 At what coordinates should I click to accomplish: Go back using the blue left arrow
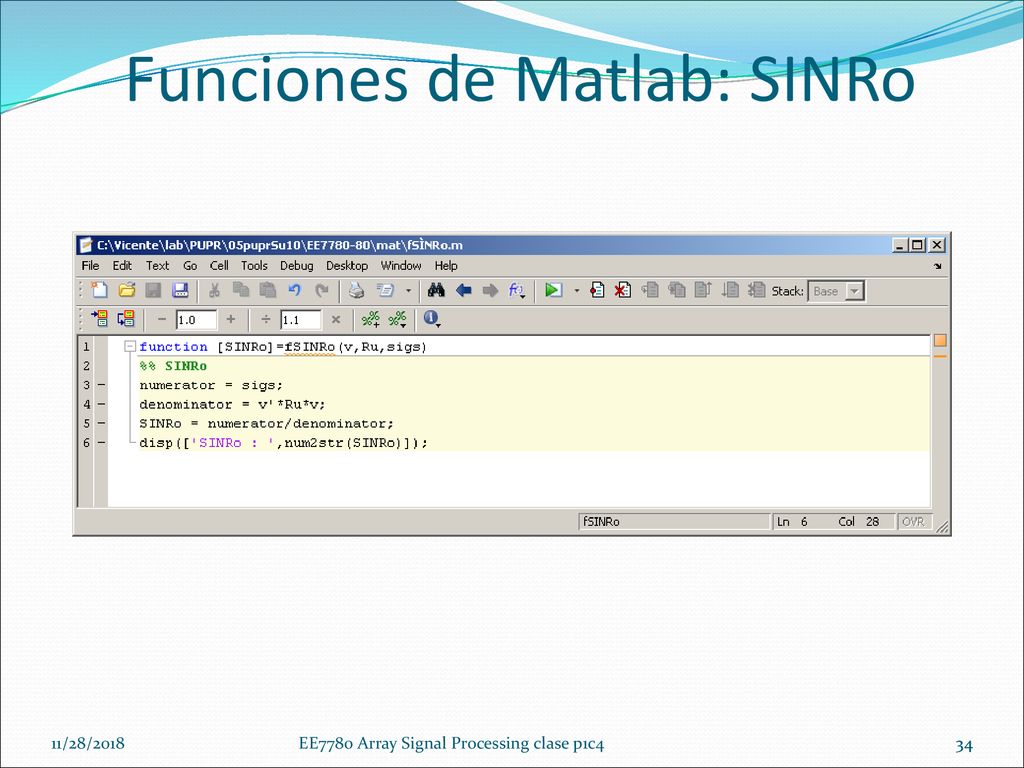464,290
